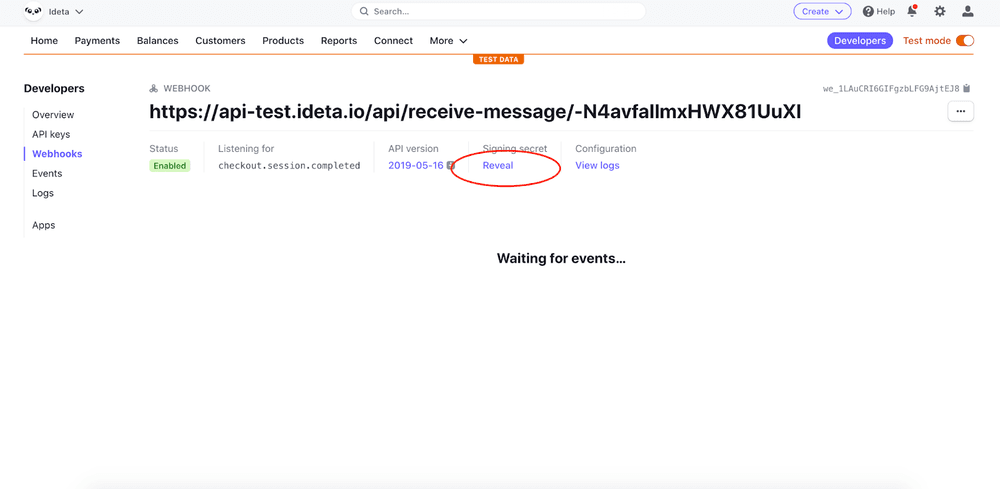Open the Reports tab

tap(339, 41)
